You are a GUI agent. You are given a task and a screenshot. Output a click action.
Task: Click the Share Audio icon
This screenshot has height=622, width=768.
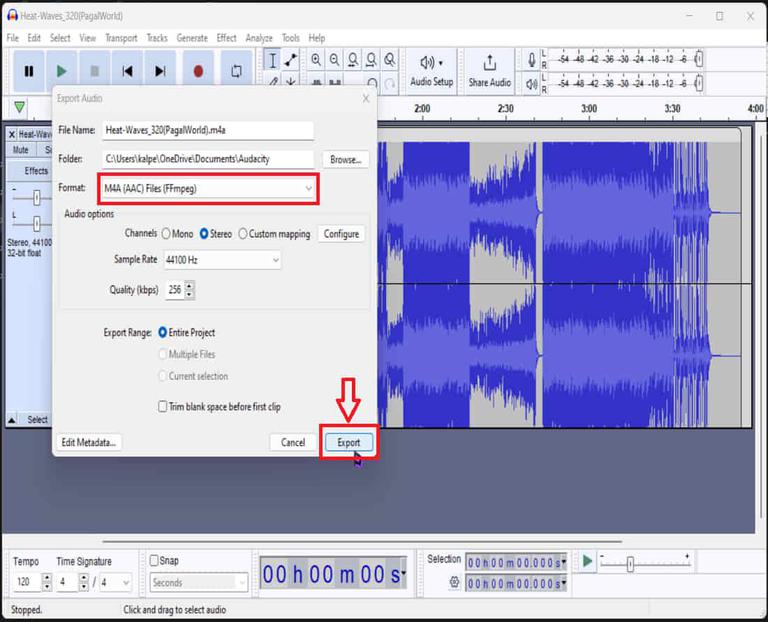click(x=489, y=70)
